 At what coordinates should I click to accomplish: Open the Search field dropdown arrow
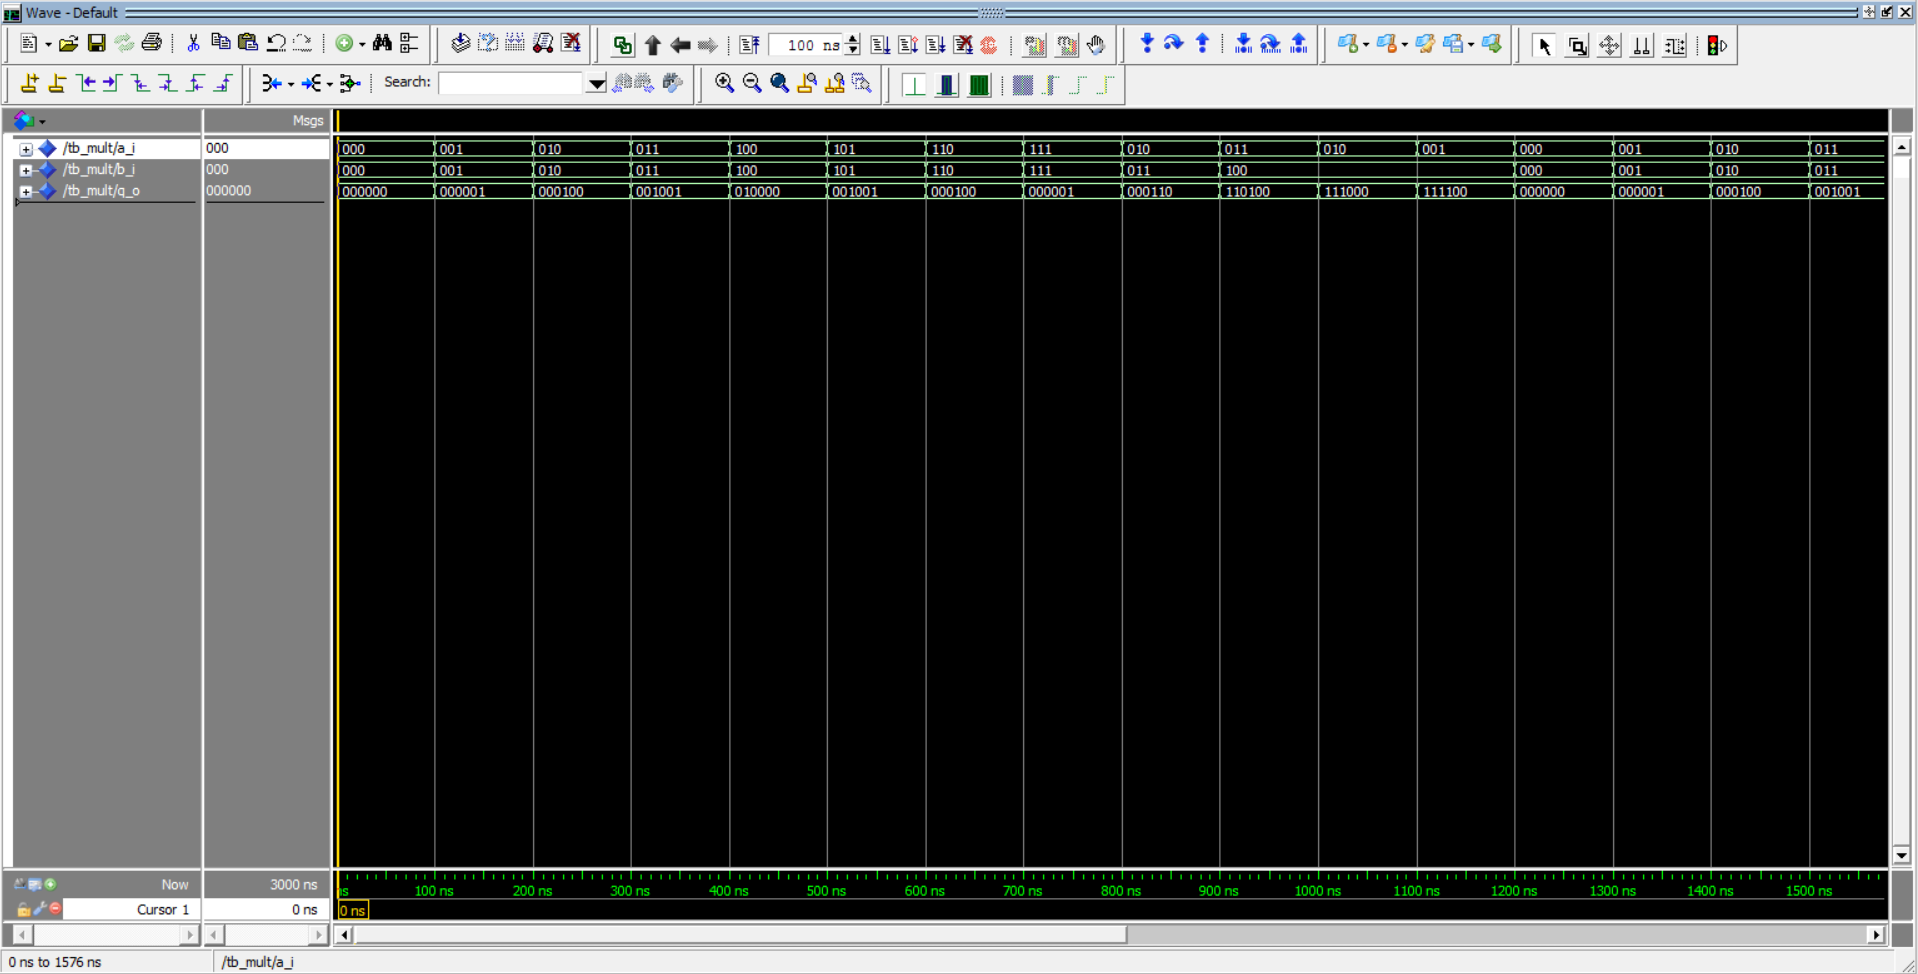point(596,84)
